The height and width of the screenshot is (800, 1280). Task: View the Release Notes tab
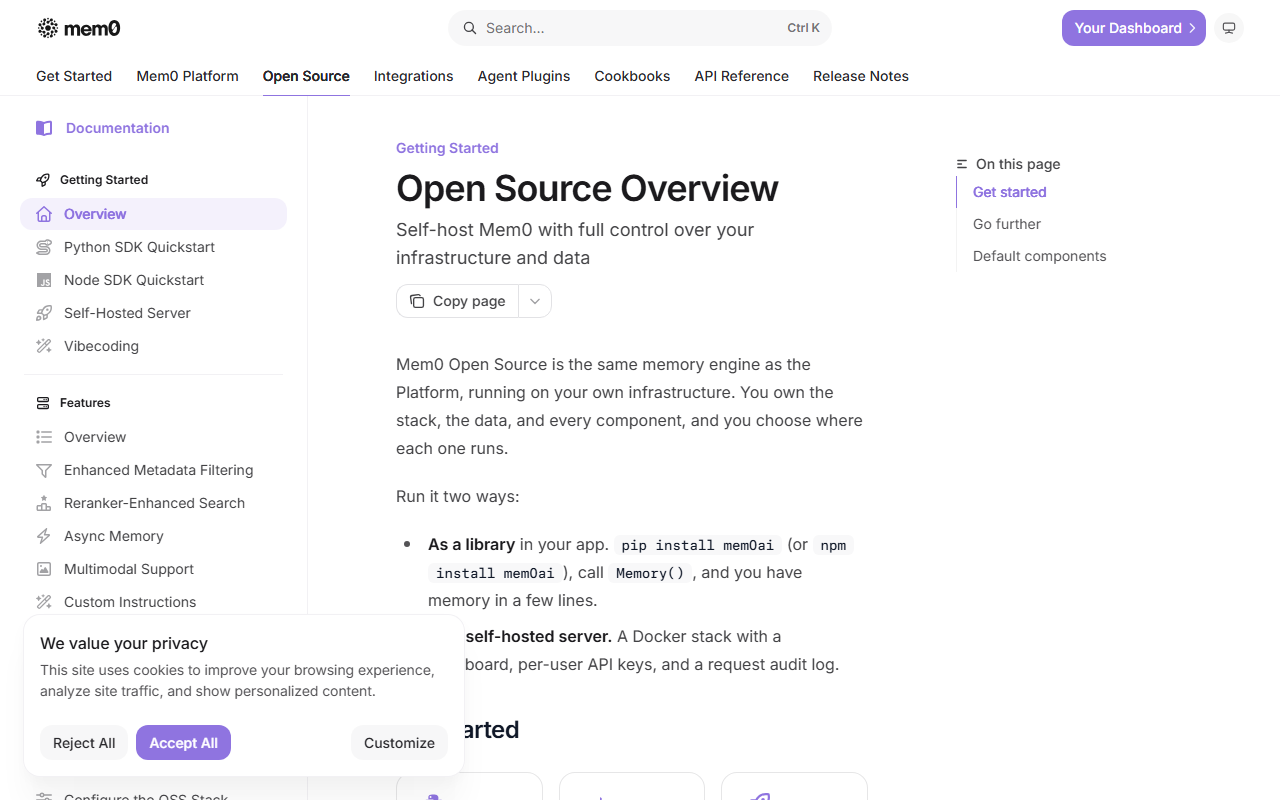point(861,76)
